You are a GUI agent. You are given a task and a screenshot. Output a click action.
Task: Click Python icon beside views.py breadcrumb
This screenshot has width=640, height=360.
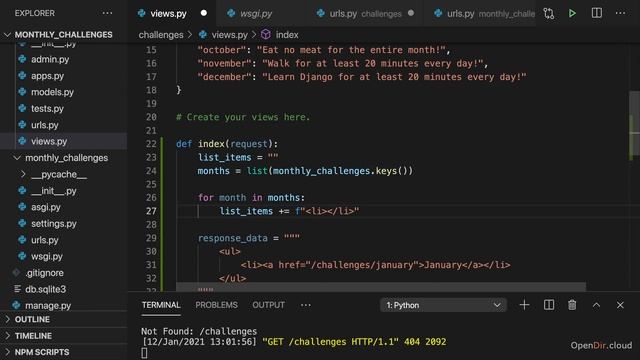click(x=203, y=34)
